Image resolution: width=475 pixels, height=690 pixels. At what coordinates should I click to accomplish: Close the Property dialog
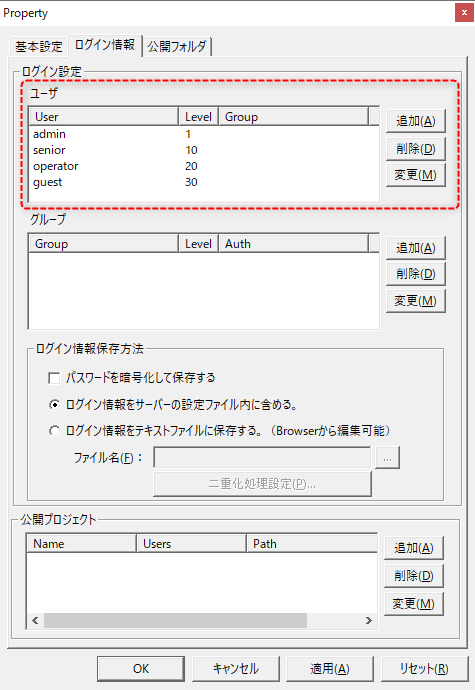point(464,13)
